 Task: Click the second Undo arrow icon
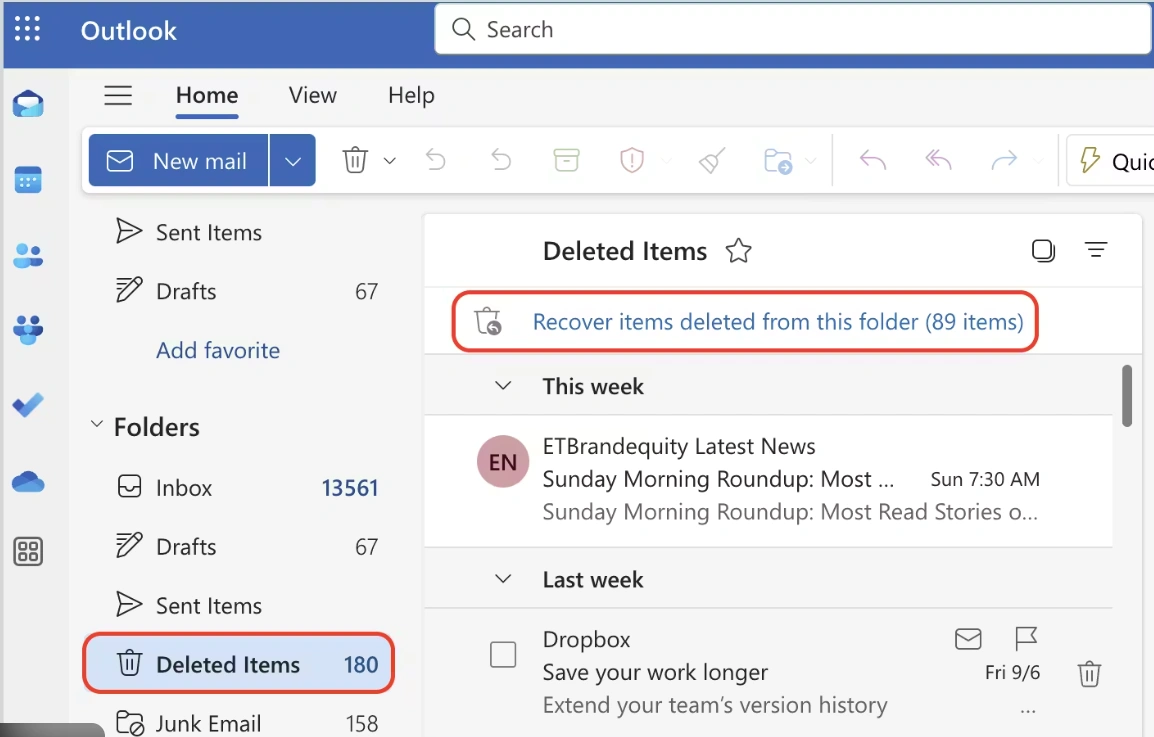(x=501, y=160)
